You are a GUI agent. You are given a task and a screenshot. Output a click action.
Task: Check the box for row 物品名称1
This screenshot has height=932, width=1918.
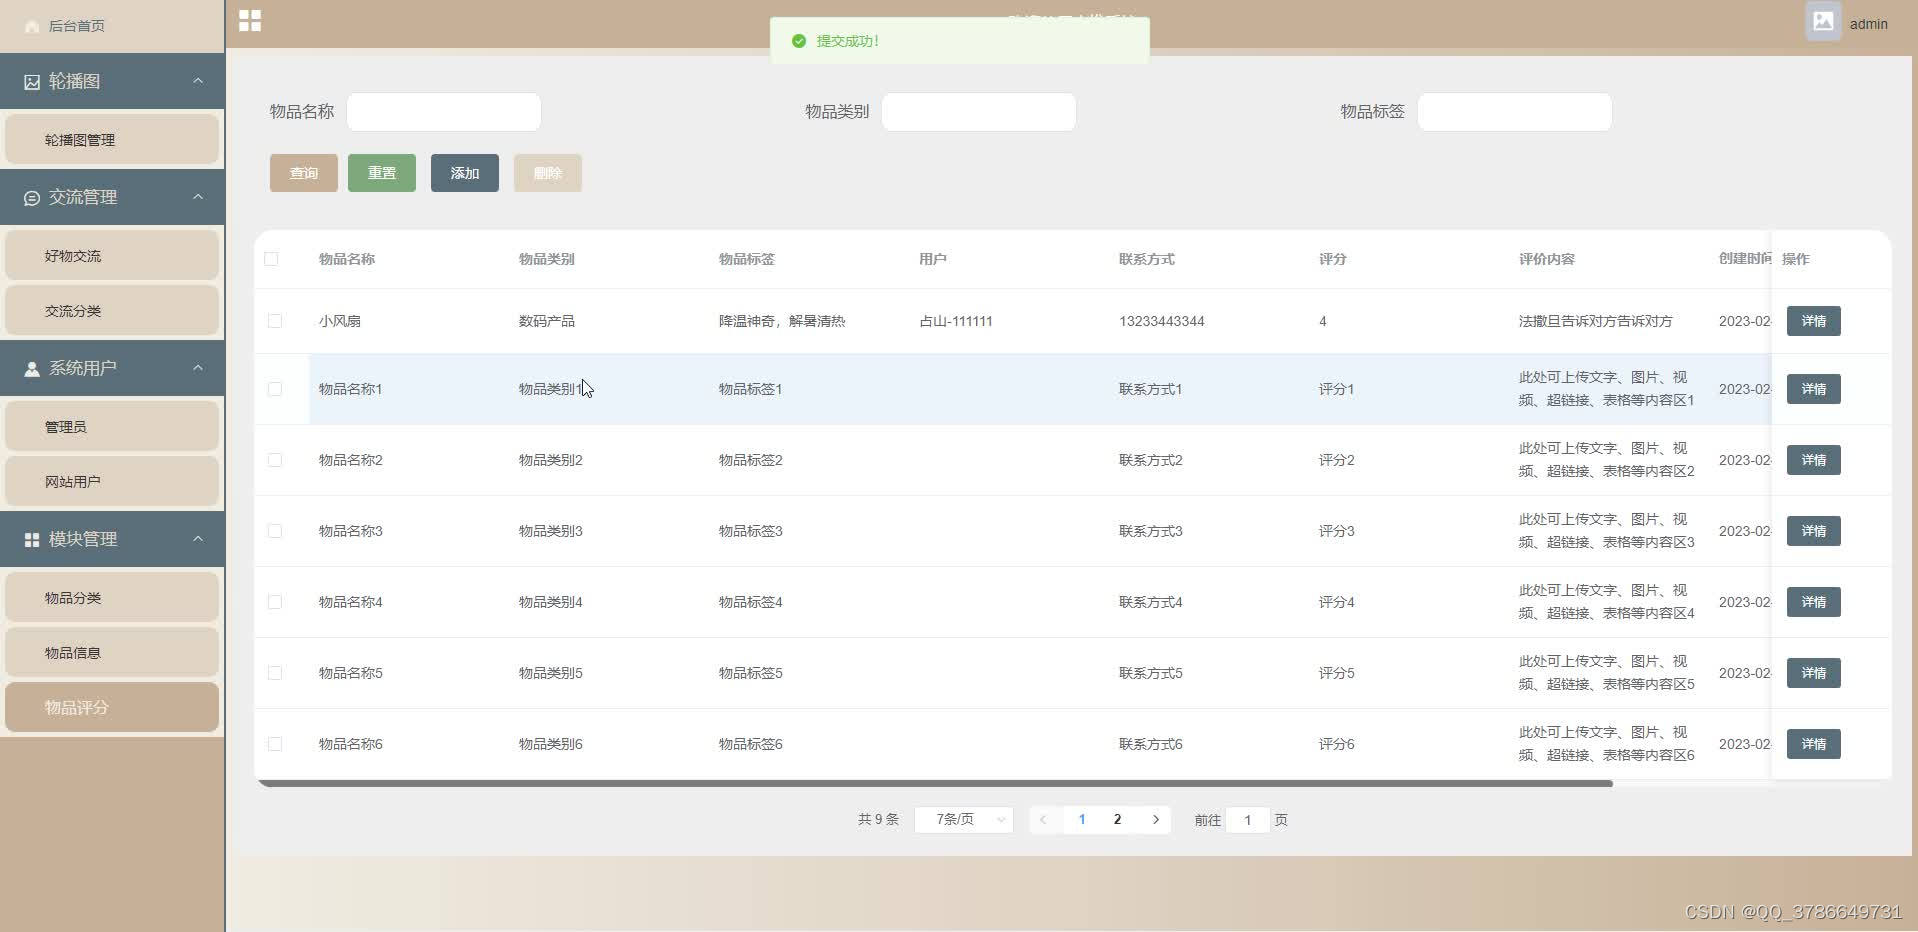275,389
